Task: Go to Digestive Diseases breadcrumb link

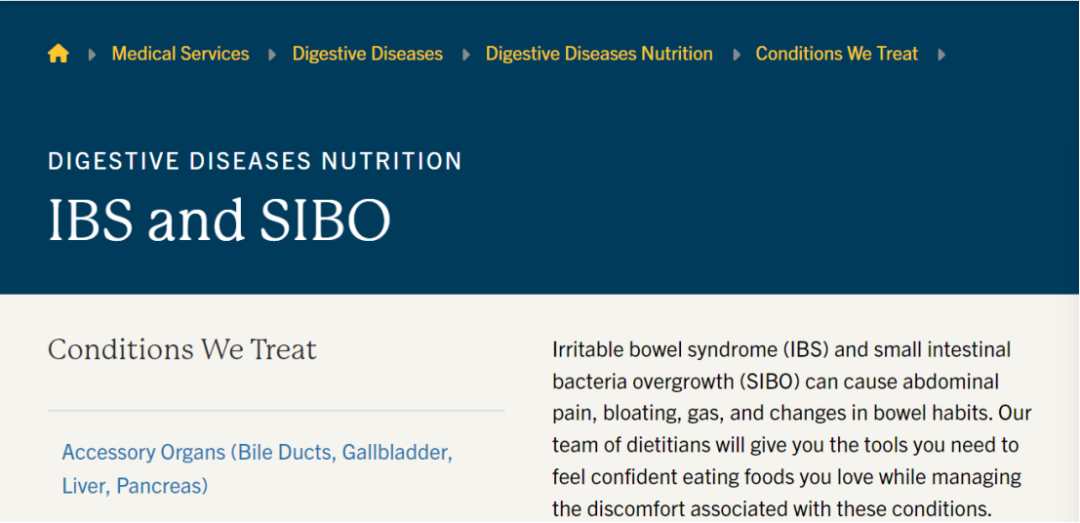Action: click(x=367, y=54)
